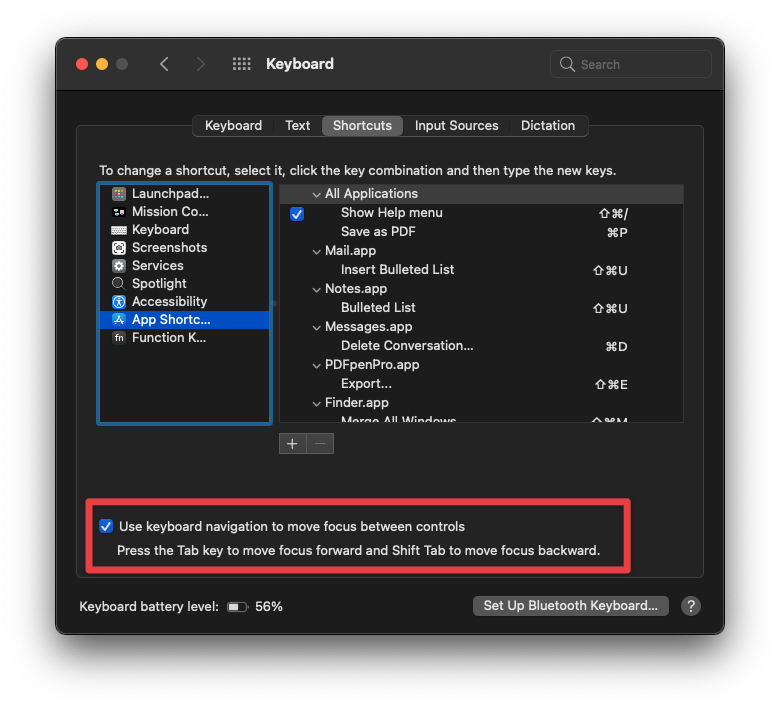Image resolution: width=780 pixels, height=708 pixels.
Task: Collapse the PDFpenPro.app group
Action: [316, 365]
